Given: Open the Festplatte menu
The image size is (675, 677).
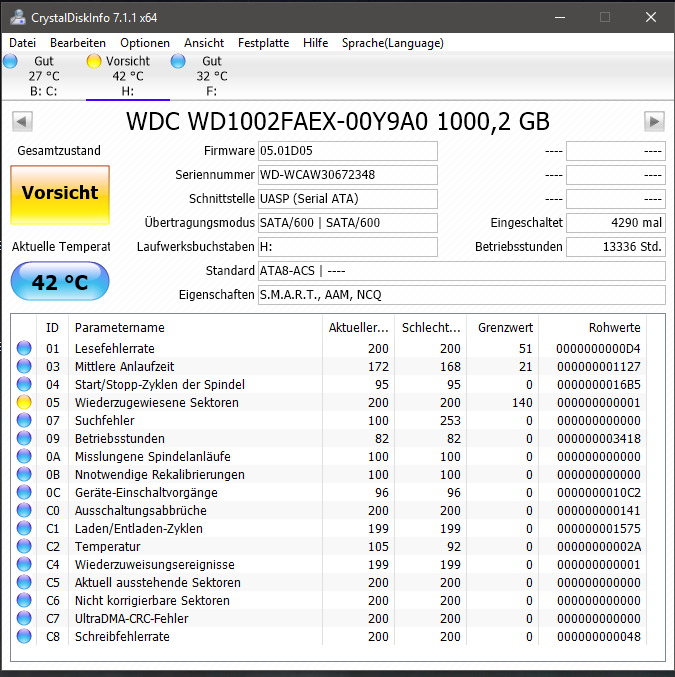Looking at the screenshot, I should point(263,43).
